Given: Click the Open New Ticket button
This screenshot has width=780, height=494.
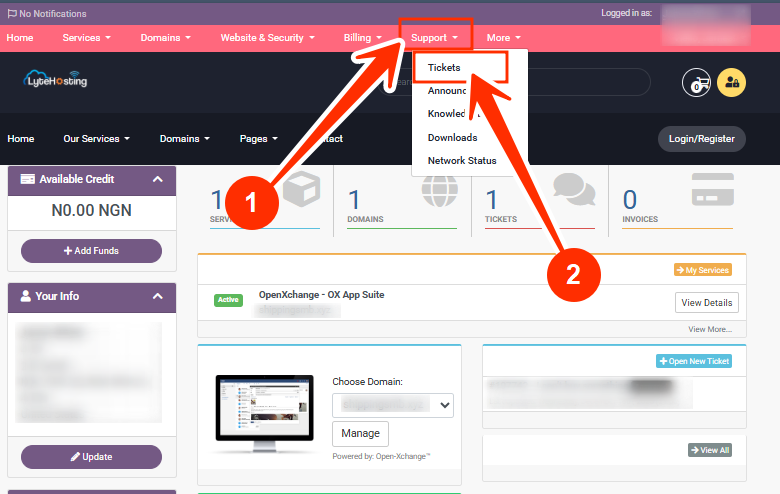Looking at the screenshot, I should pyautogui.click(x=693, y=361).
